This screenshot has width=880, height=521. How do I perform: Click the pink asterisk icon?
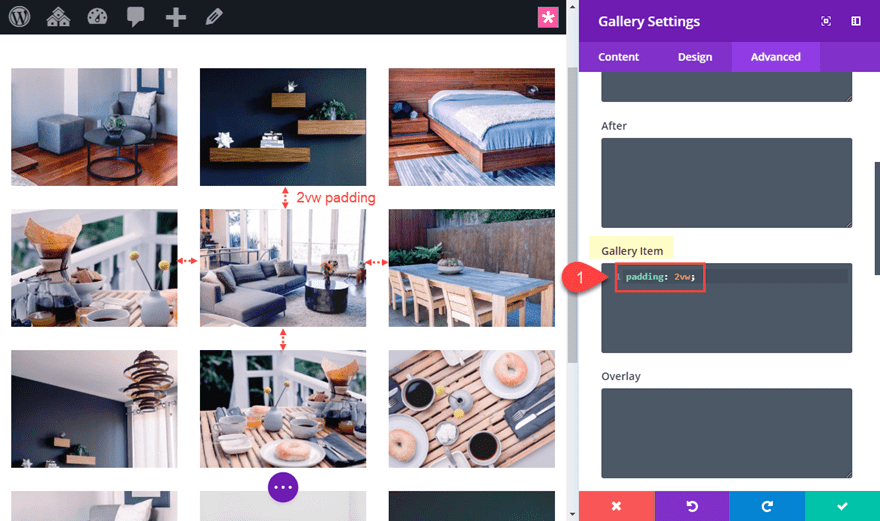pyautogui.click(x=548, y=17)
